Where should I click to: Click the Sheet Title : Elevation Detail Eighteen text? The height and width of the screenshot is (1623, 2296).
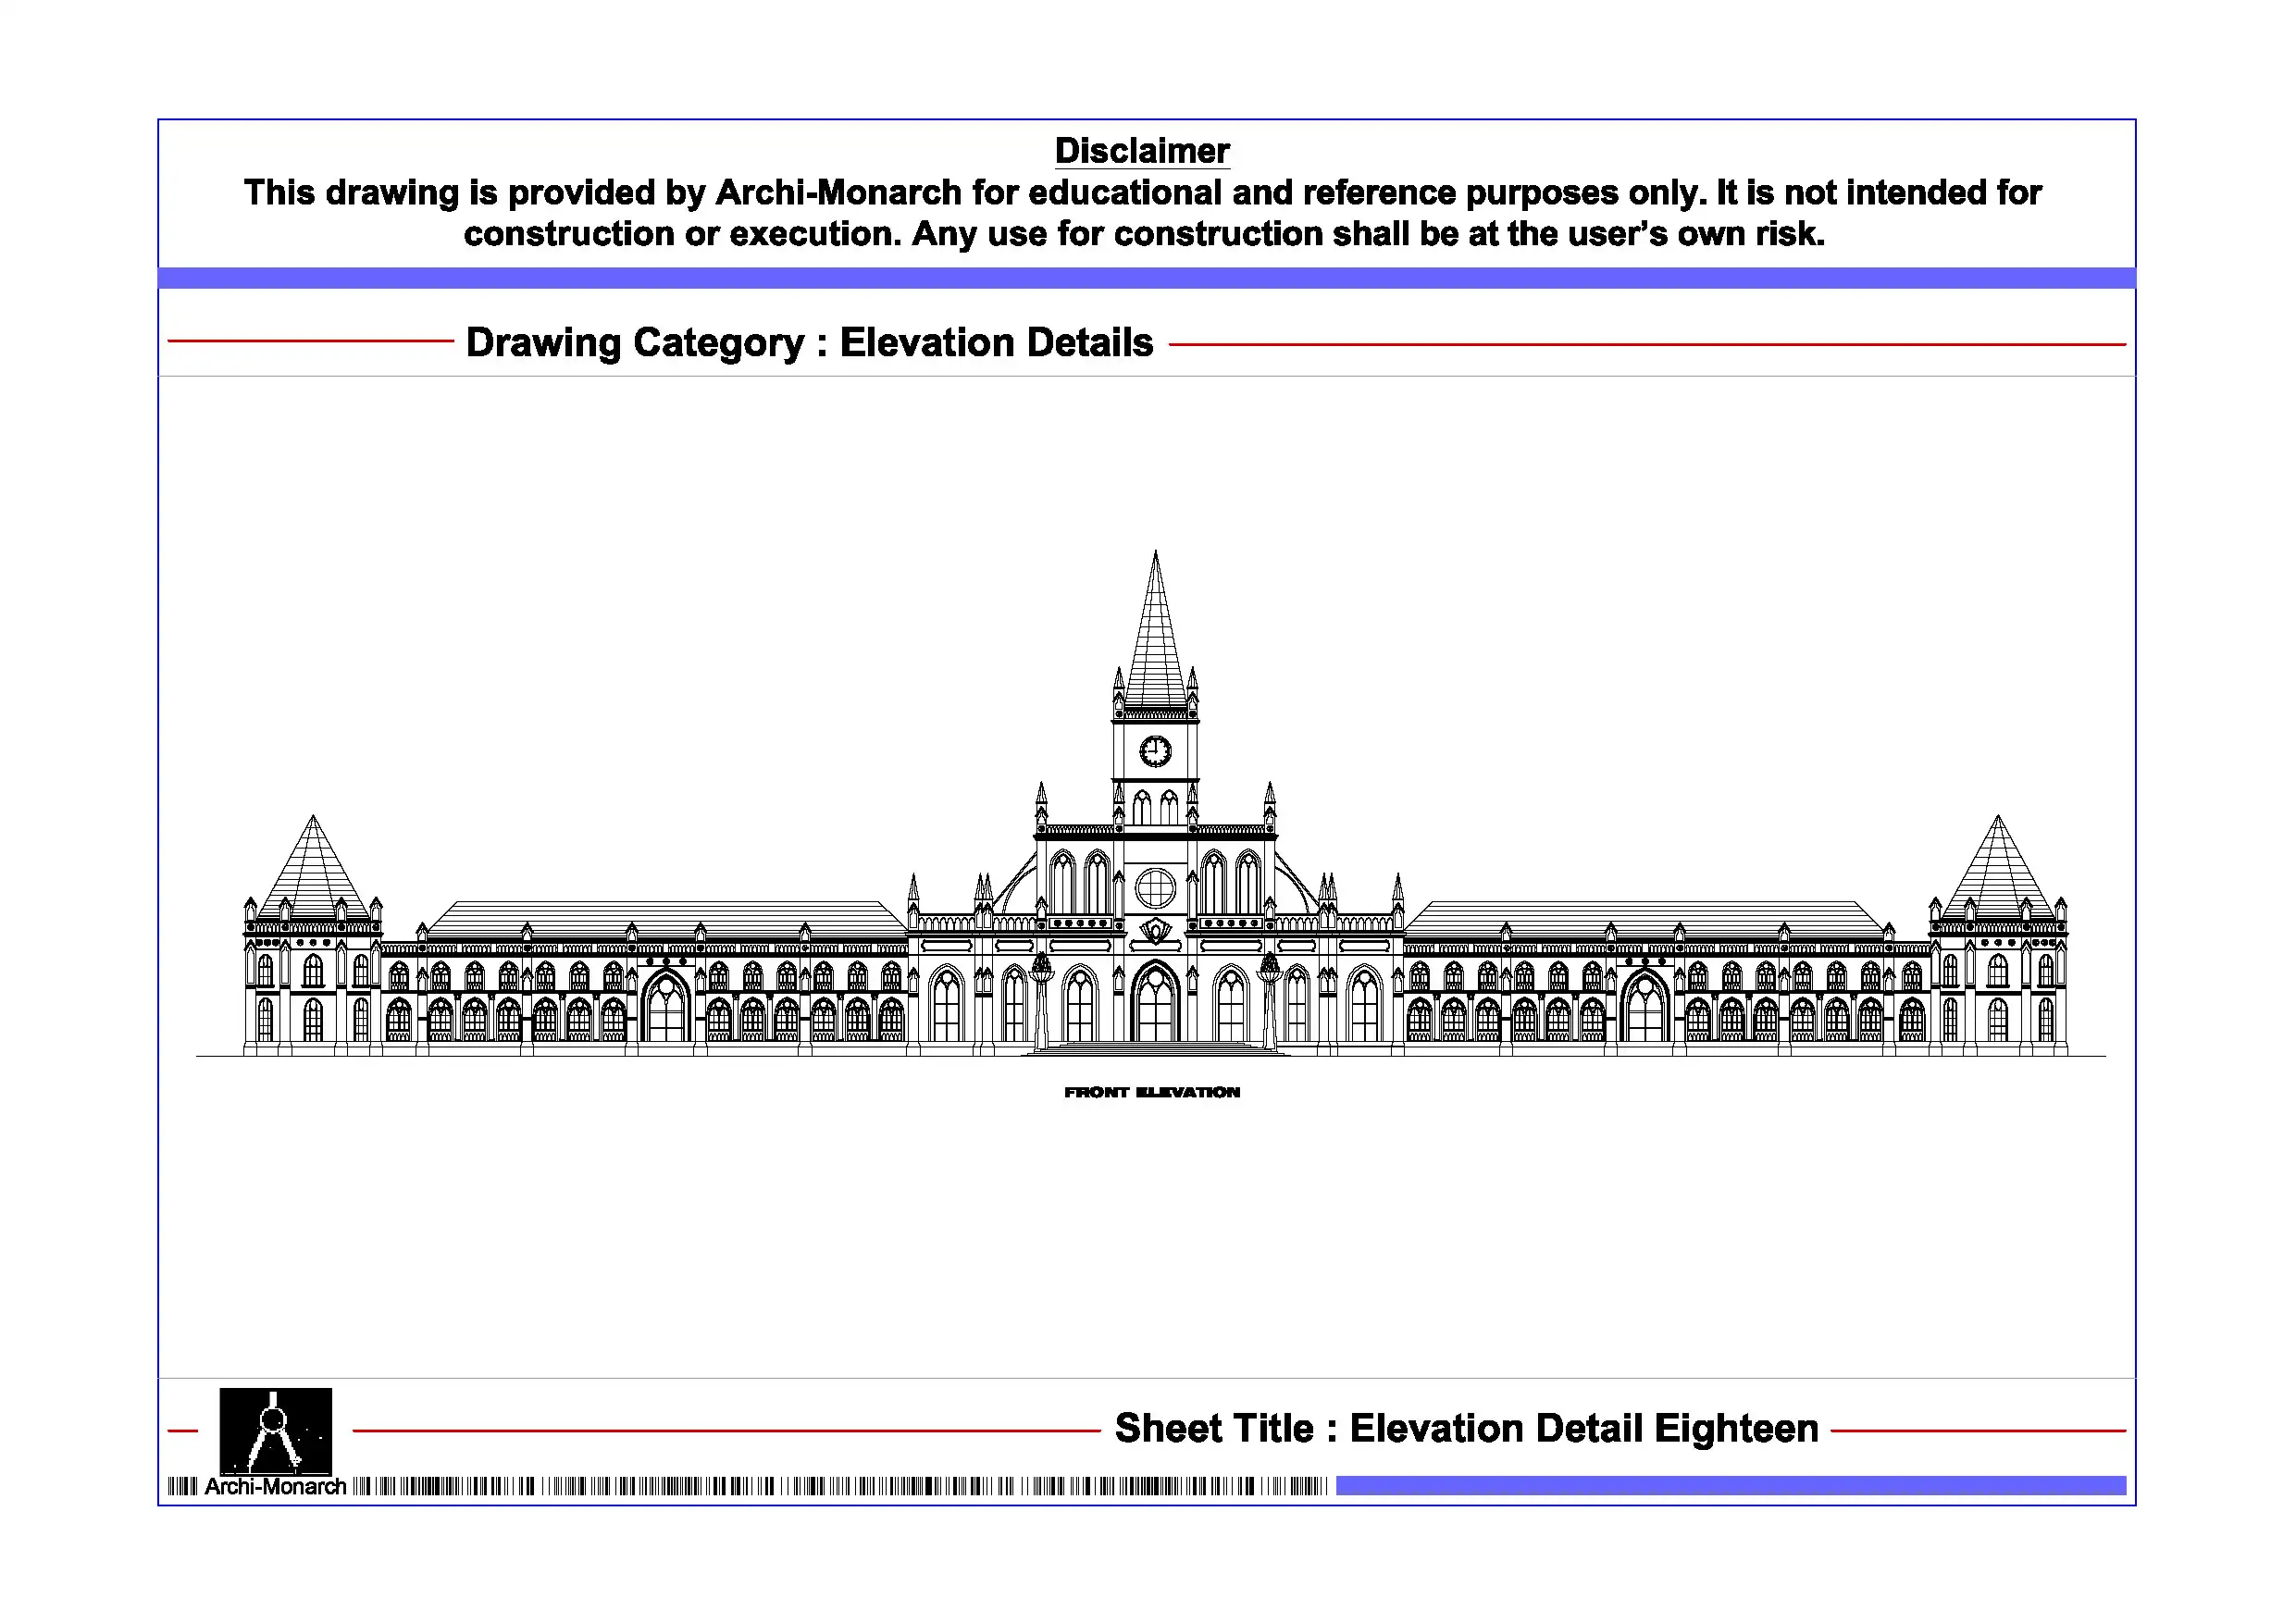[x=1466, y=1428]
